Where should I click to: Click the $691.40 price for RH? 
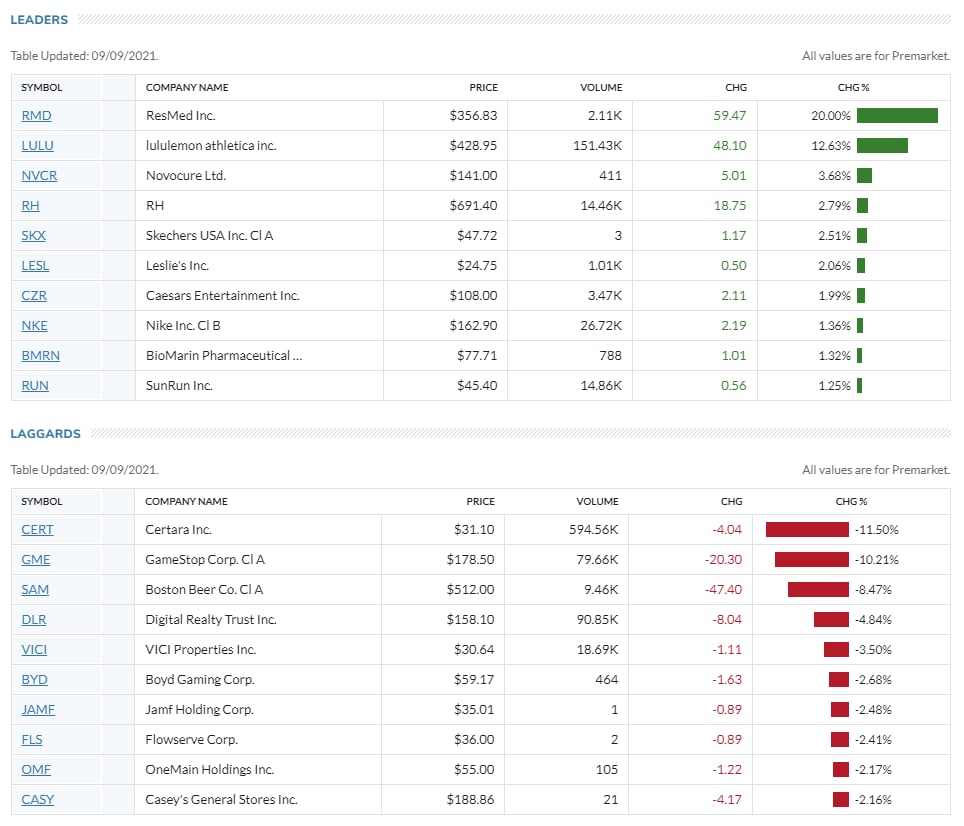pos(473,206)
